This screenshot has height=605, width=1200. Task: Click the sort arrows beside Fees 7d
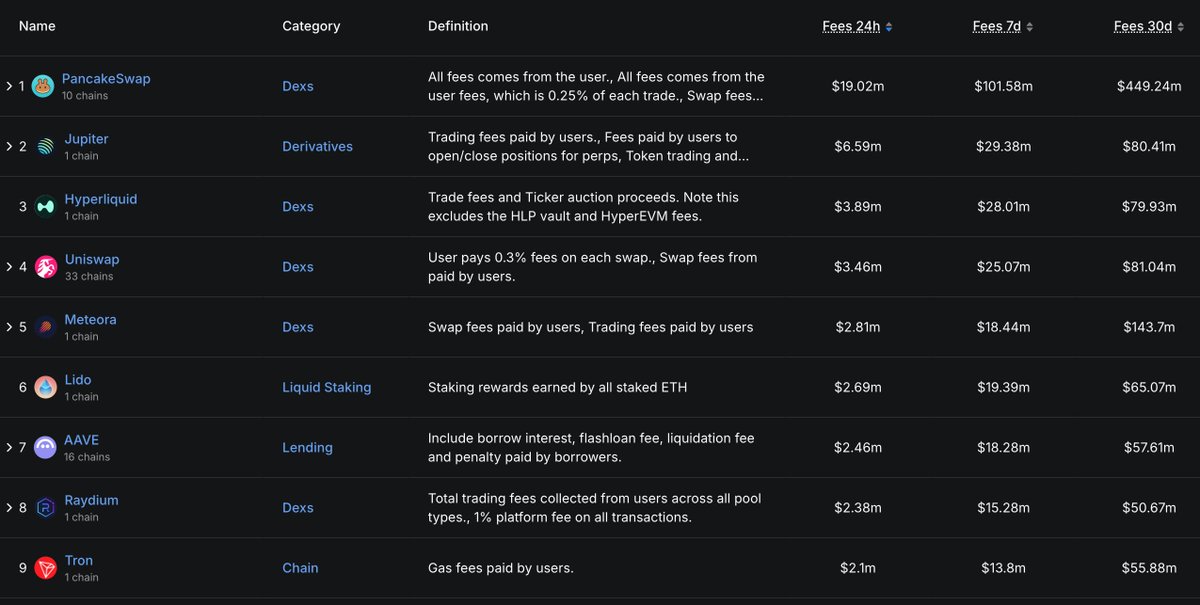point(1030,27)
